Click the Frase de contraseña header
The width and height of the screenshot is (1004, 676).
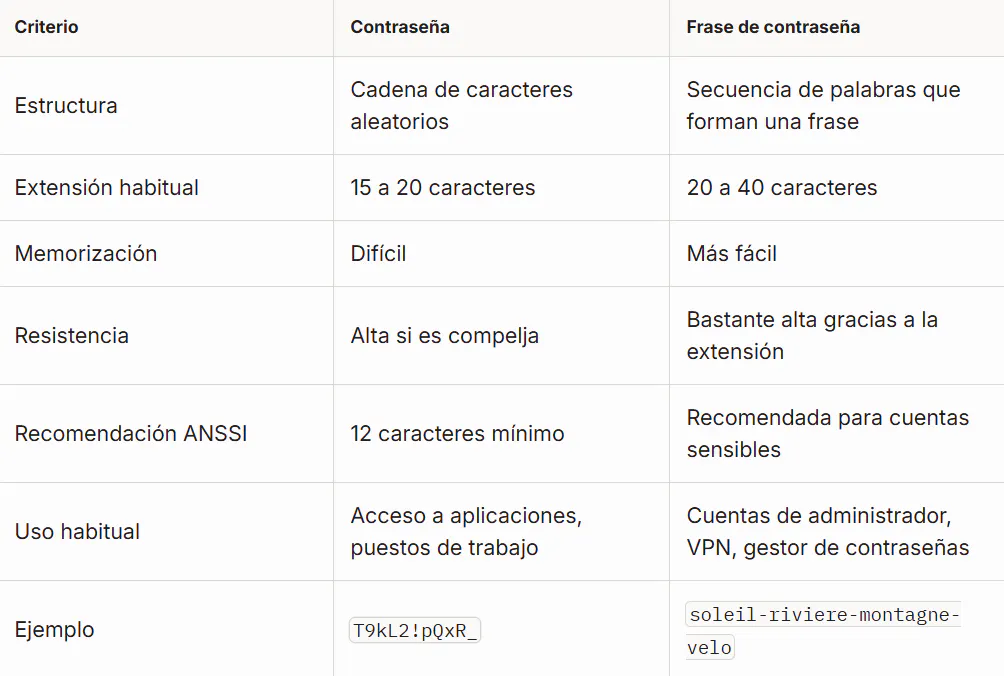click(773, 27)
